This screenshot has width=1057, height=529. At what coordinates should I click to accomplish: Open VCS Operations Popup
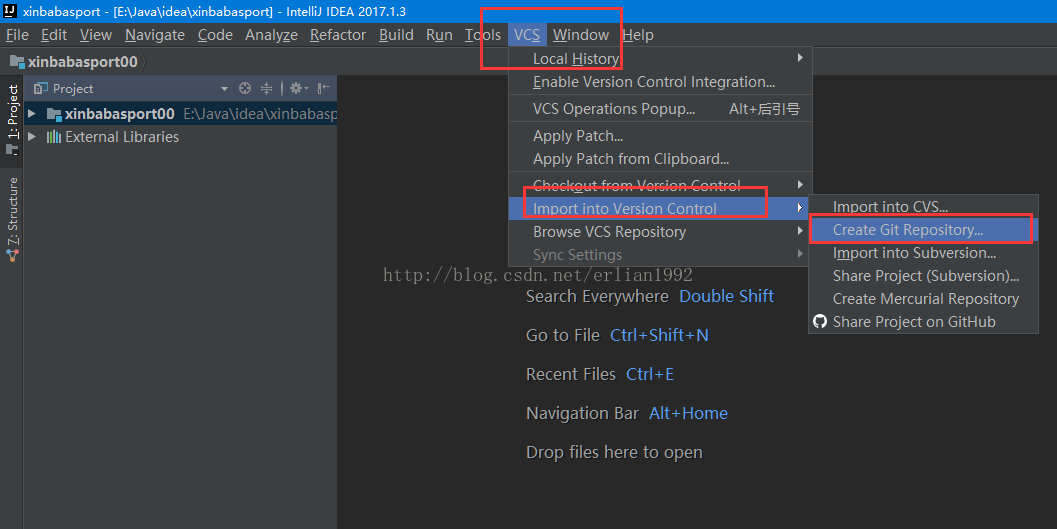tap(660, 109)
